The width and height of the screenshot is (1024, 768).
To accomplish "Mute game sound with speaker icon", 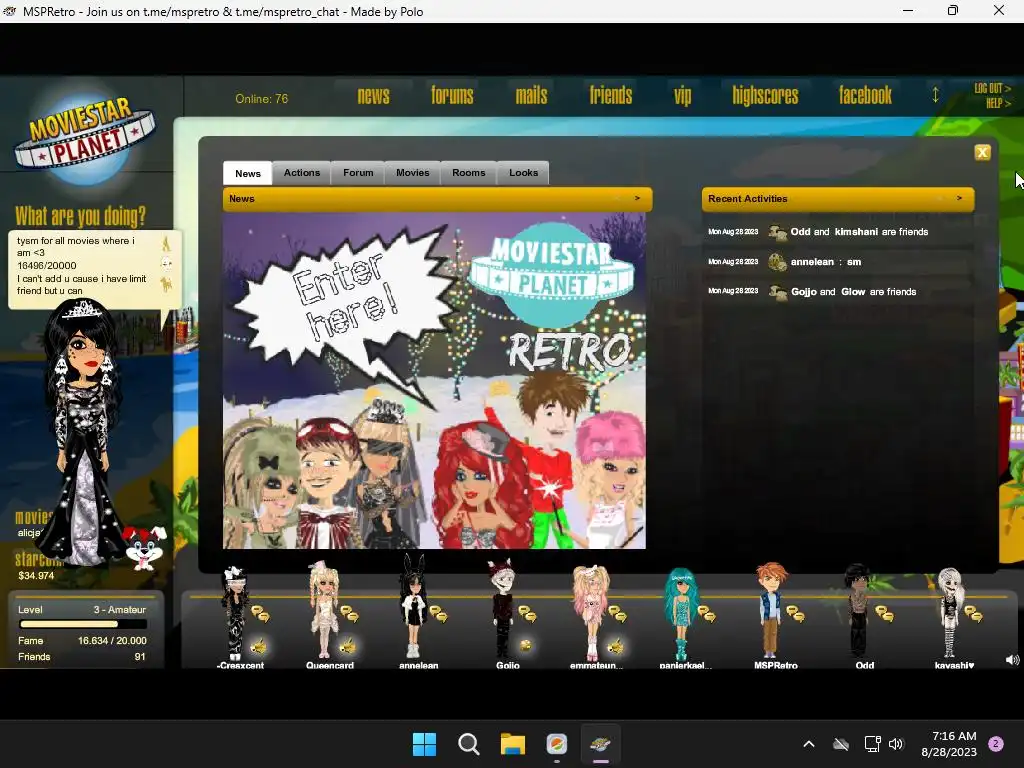I will point(1012,660).
